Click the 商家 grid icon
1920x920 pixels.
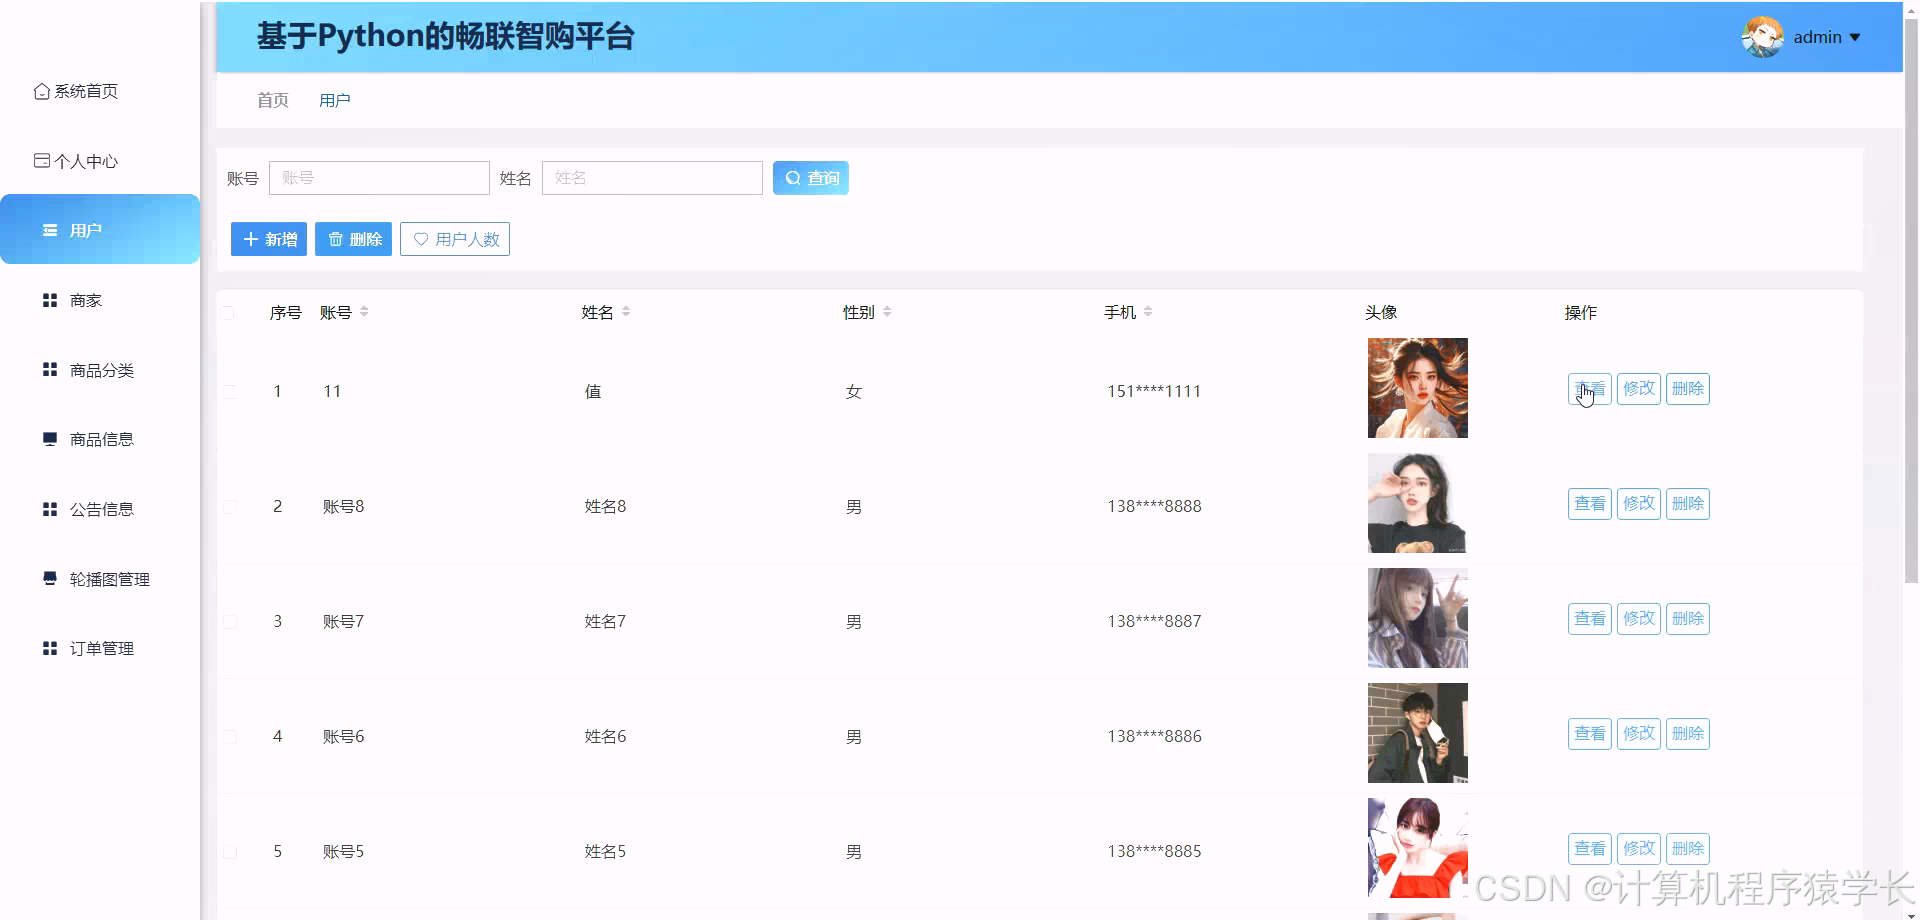click(50, 300)
